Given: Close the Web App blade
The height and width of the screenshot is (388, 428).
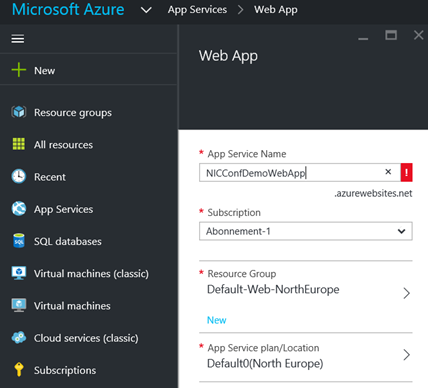Looking at the screenshot, I should [419, 35].
